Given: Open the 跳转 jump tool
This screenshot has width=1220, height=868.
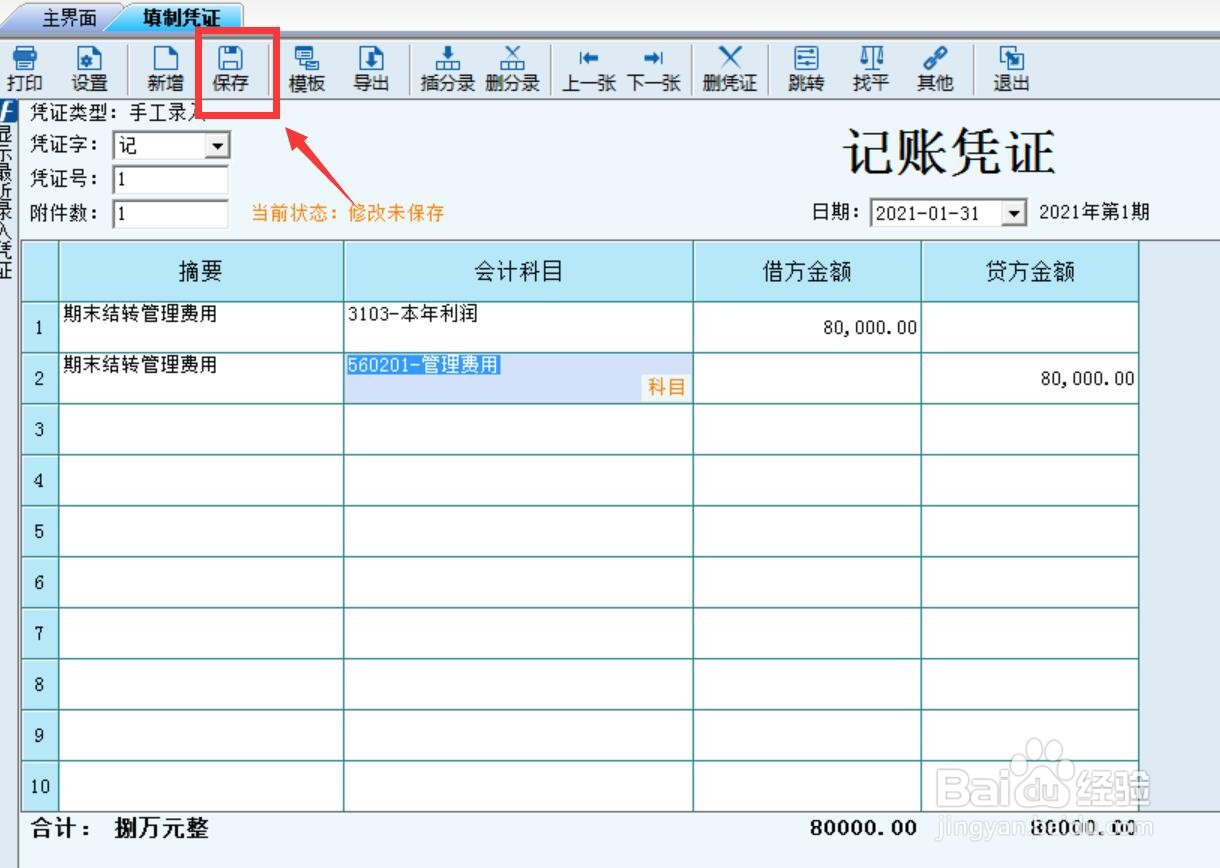Looking at the screenshot, I should point(806,69).
